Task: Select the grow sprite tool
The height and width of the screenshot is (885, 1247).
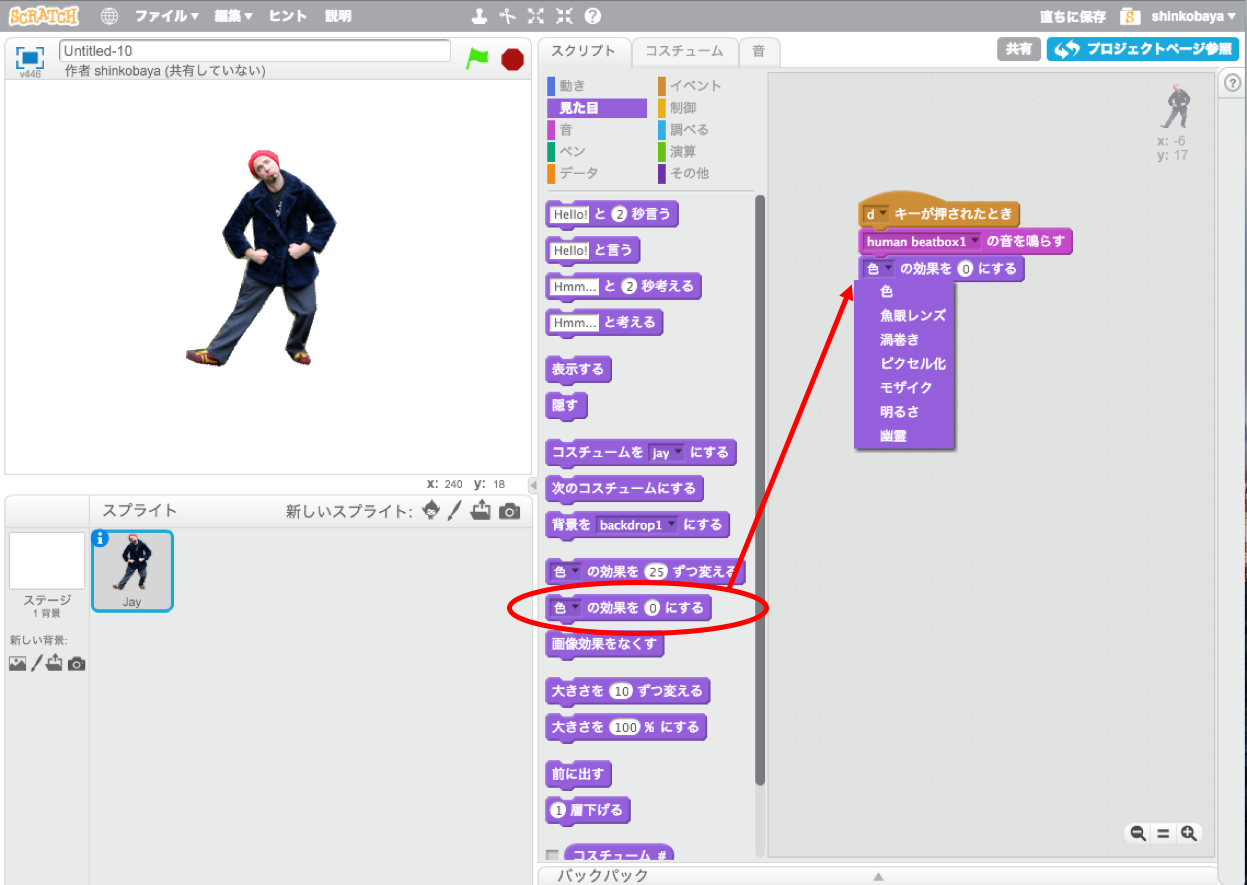Action: 536,16
